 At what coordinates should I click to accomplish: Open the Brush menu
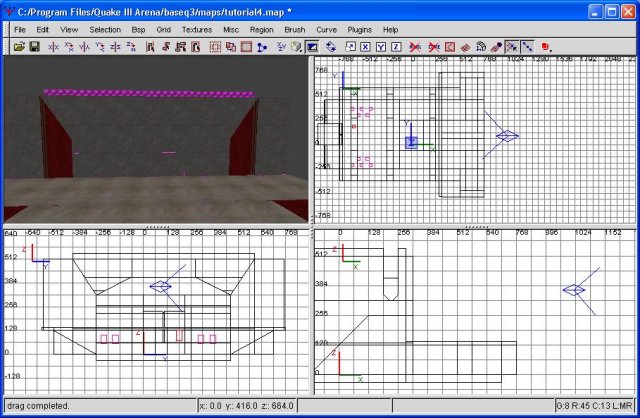295,29
